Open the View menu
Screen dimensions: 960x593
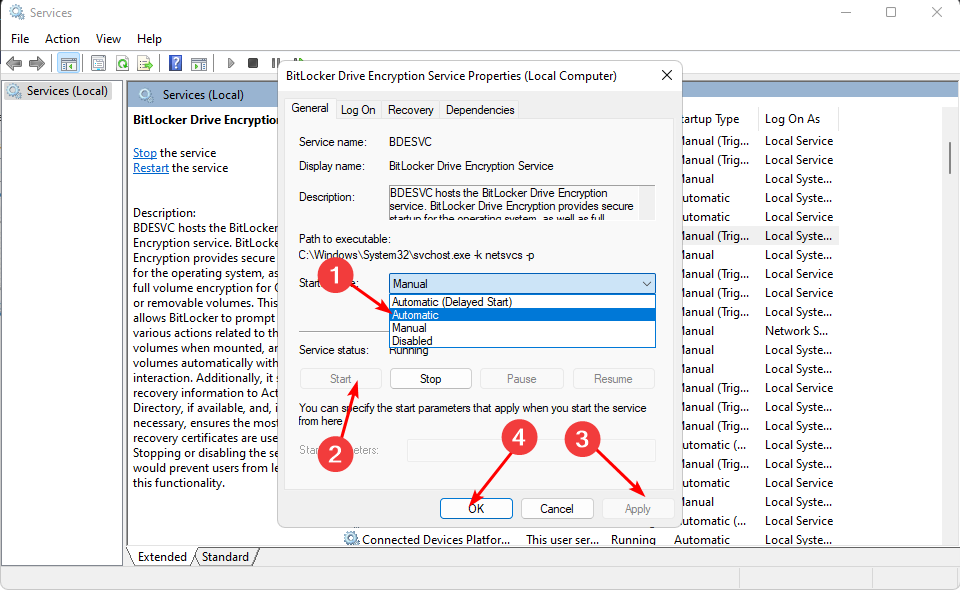[108, 39]
